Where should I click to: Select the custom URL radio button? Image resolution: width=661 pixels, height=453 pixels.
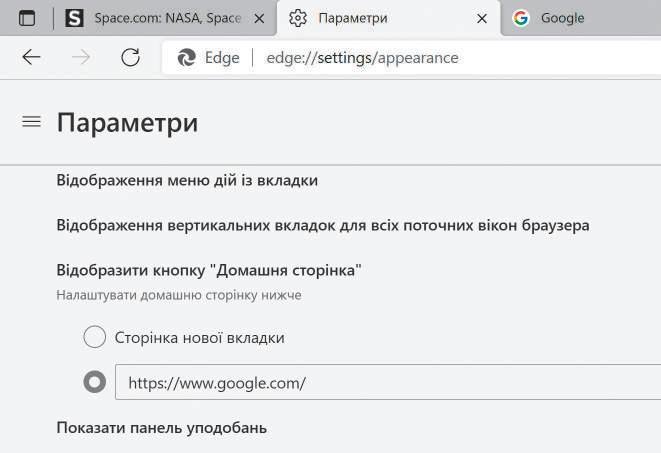pos(94,382)
